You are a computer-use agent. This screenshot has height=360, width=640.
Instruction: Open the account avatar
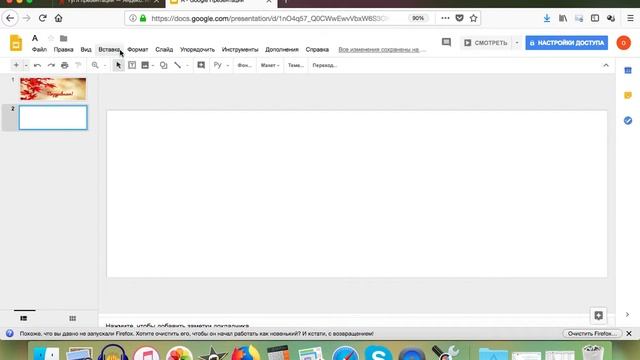[x=623, y=42]
